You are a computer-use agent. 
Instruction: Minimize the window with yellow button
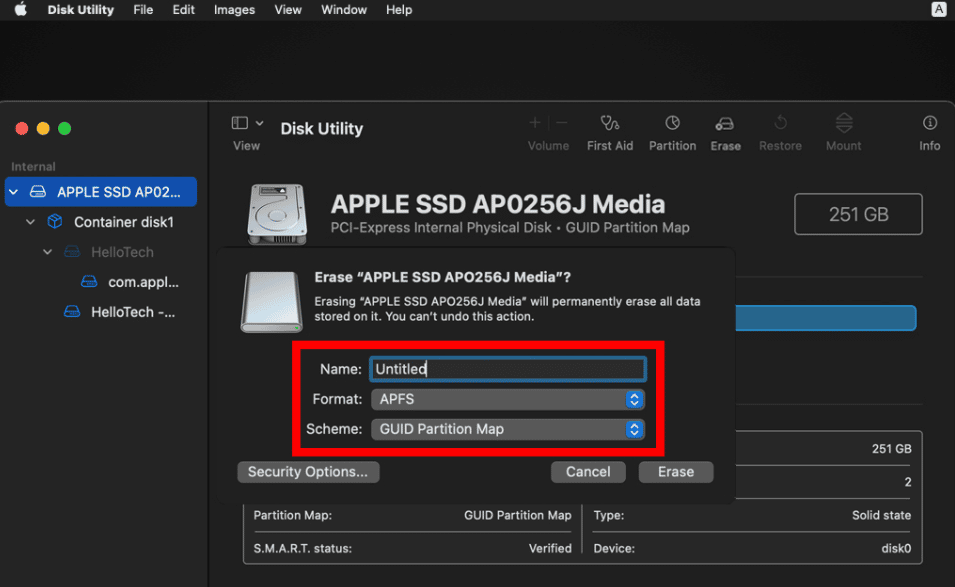click(x=43, y=128)
